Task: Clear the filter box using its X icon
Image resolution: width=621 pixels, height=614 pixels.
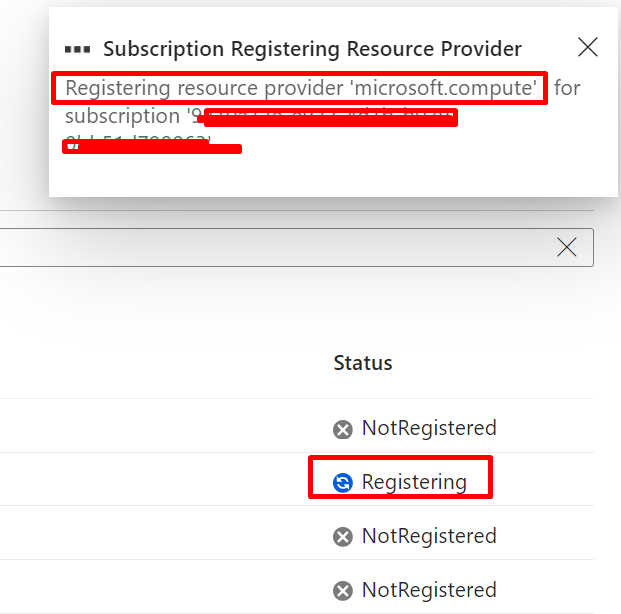Action: (x=566, y=247)
